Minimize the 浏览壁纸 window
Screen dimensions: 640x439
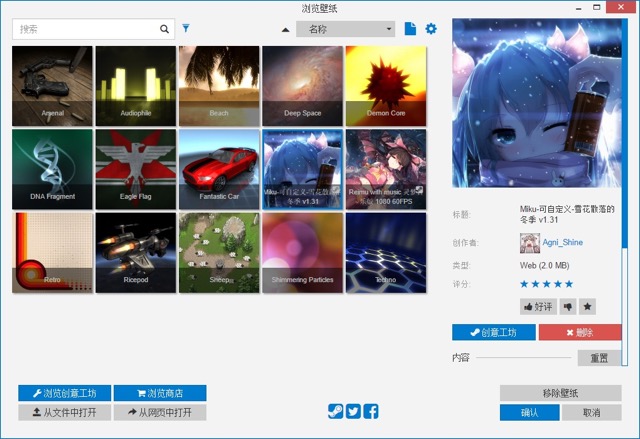579,8
